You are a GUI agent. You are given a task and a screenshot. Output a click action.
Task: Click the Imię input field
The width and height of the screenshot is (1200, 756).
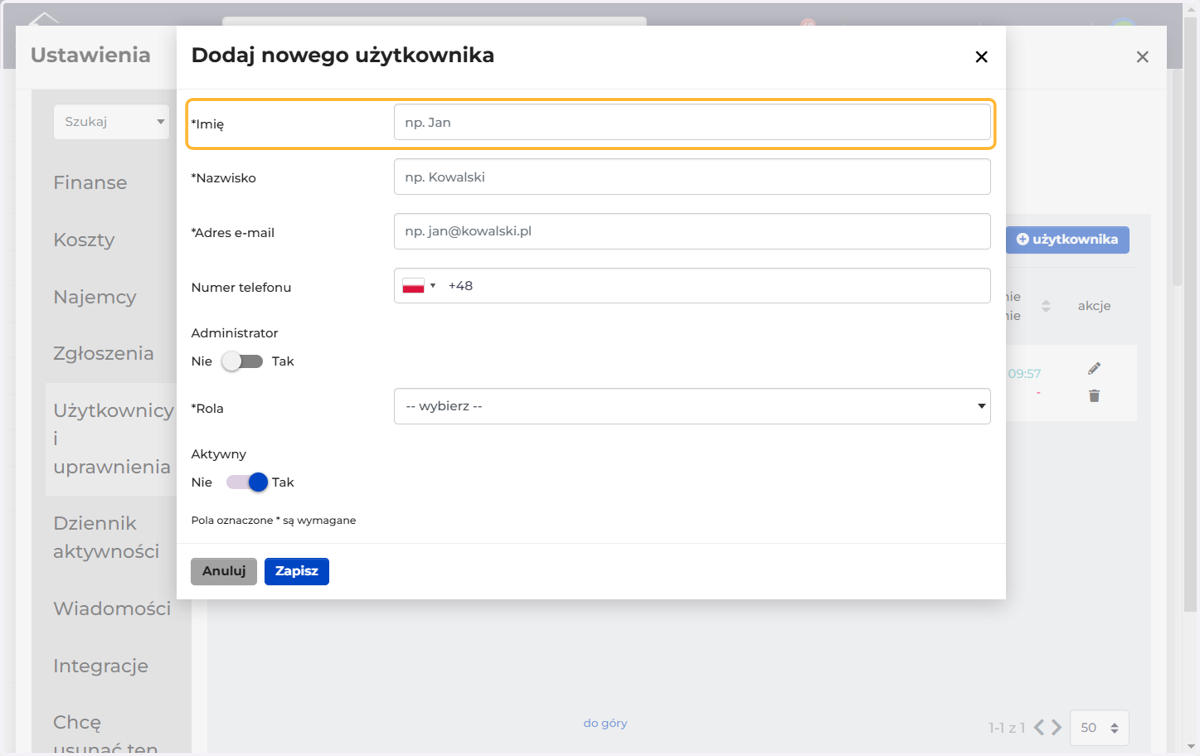point(692,122)
